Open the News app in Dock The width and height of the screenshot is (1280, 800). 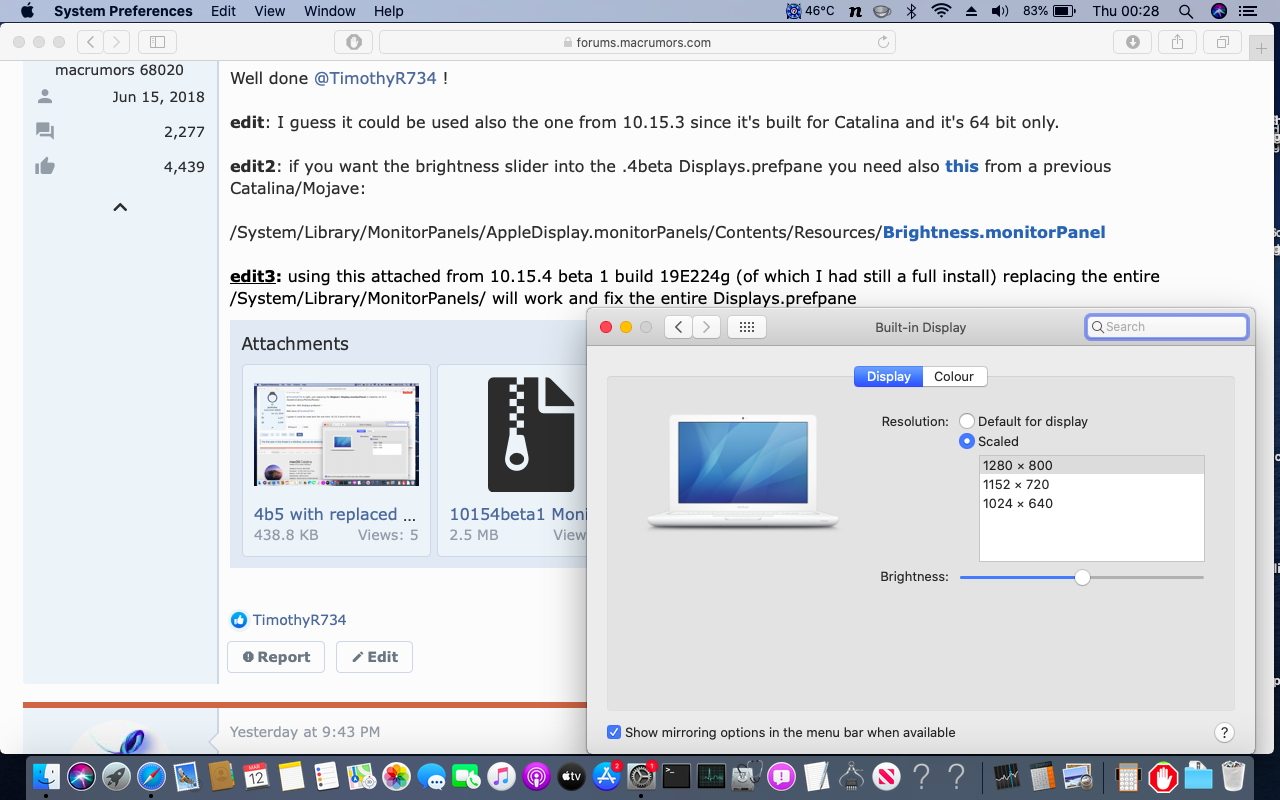(x=886, y=775)
